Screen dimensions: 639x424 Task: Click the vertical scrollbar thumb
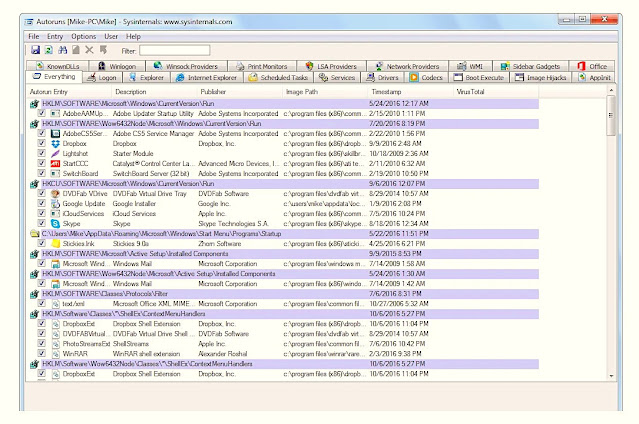click(x=611, y=115)
